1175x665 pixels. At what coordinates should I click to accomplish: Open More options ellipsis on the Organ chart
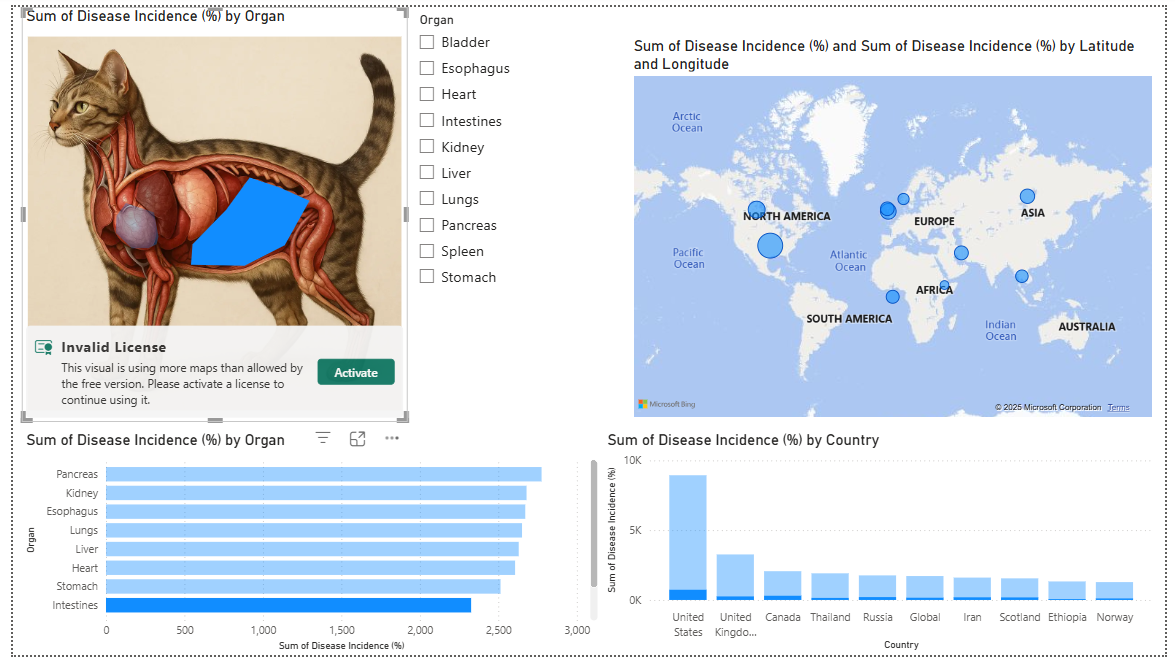[x=392, y=439]
